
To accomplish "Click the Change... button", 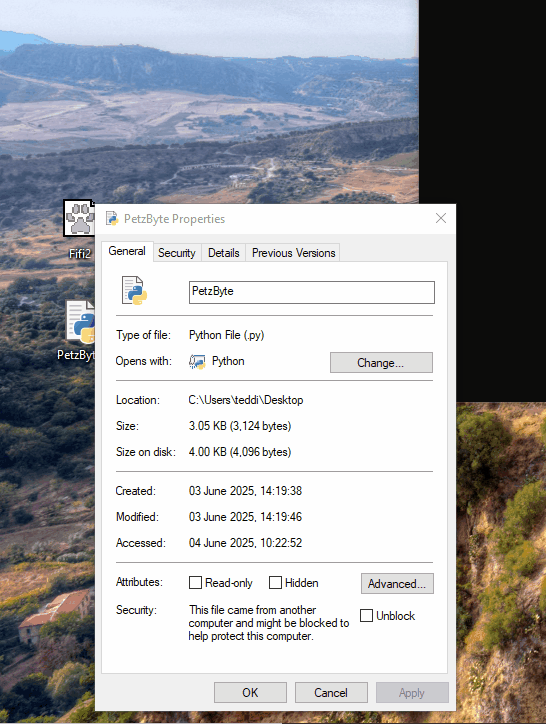I will click(x=381, y=362).
